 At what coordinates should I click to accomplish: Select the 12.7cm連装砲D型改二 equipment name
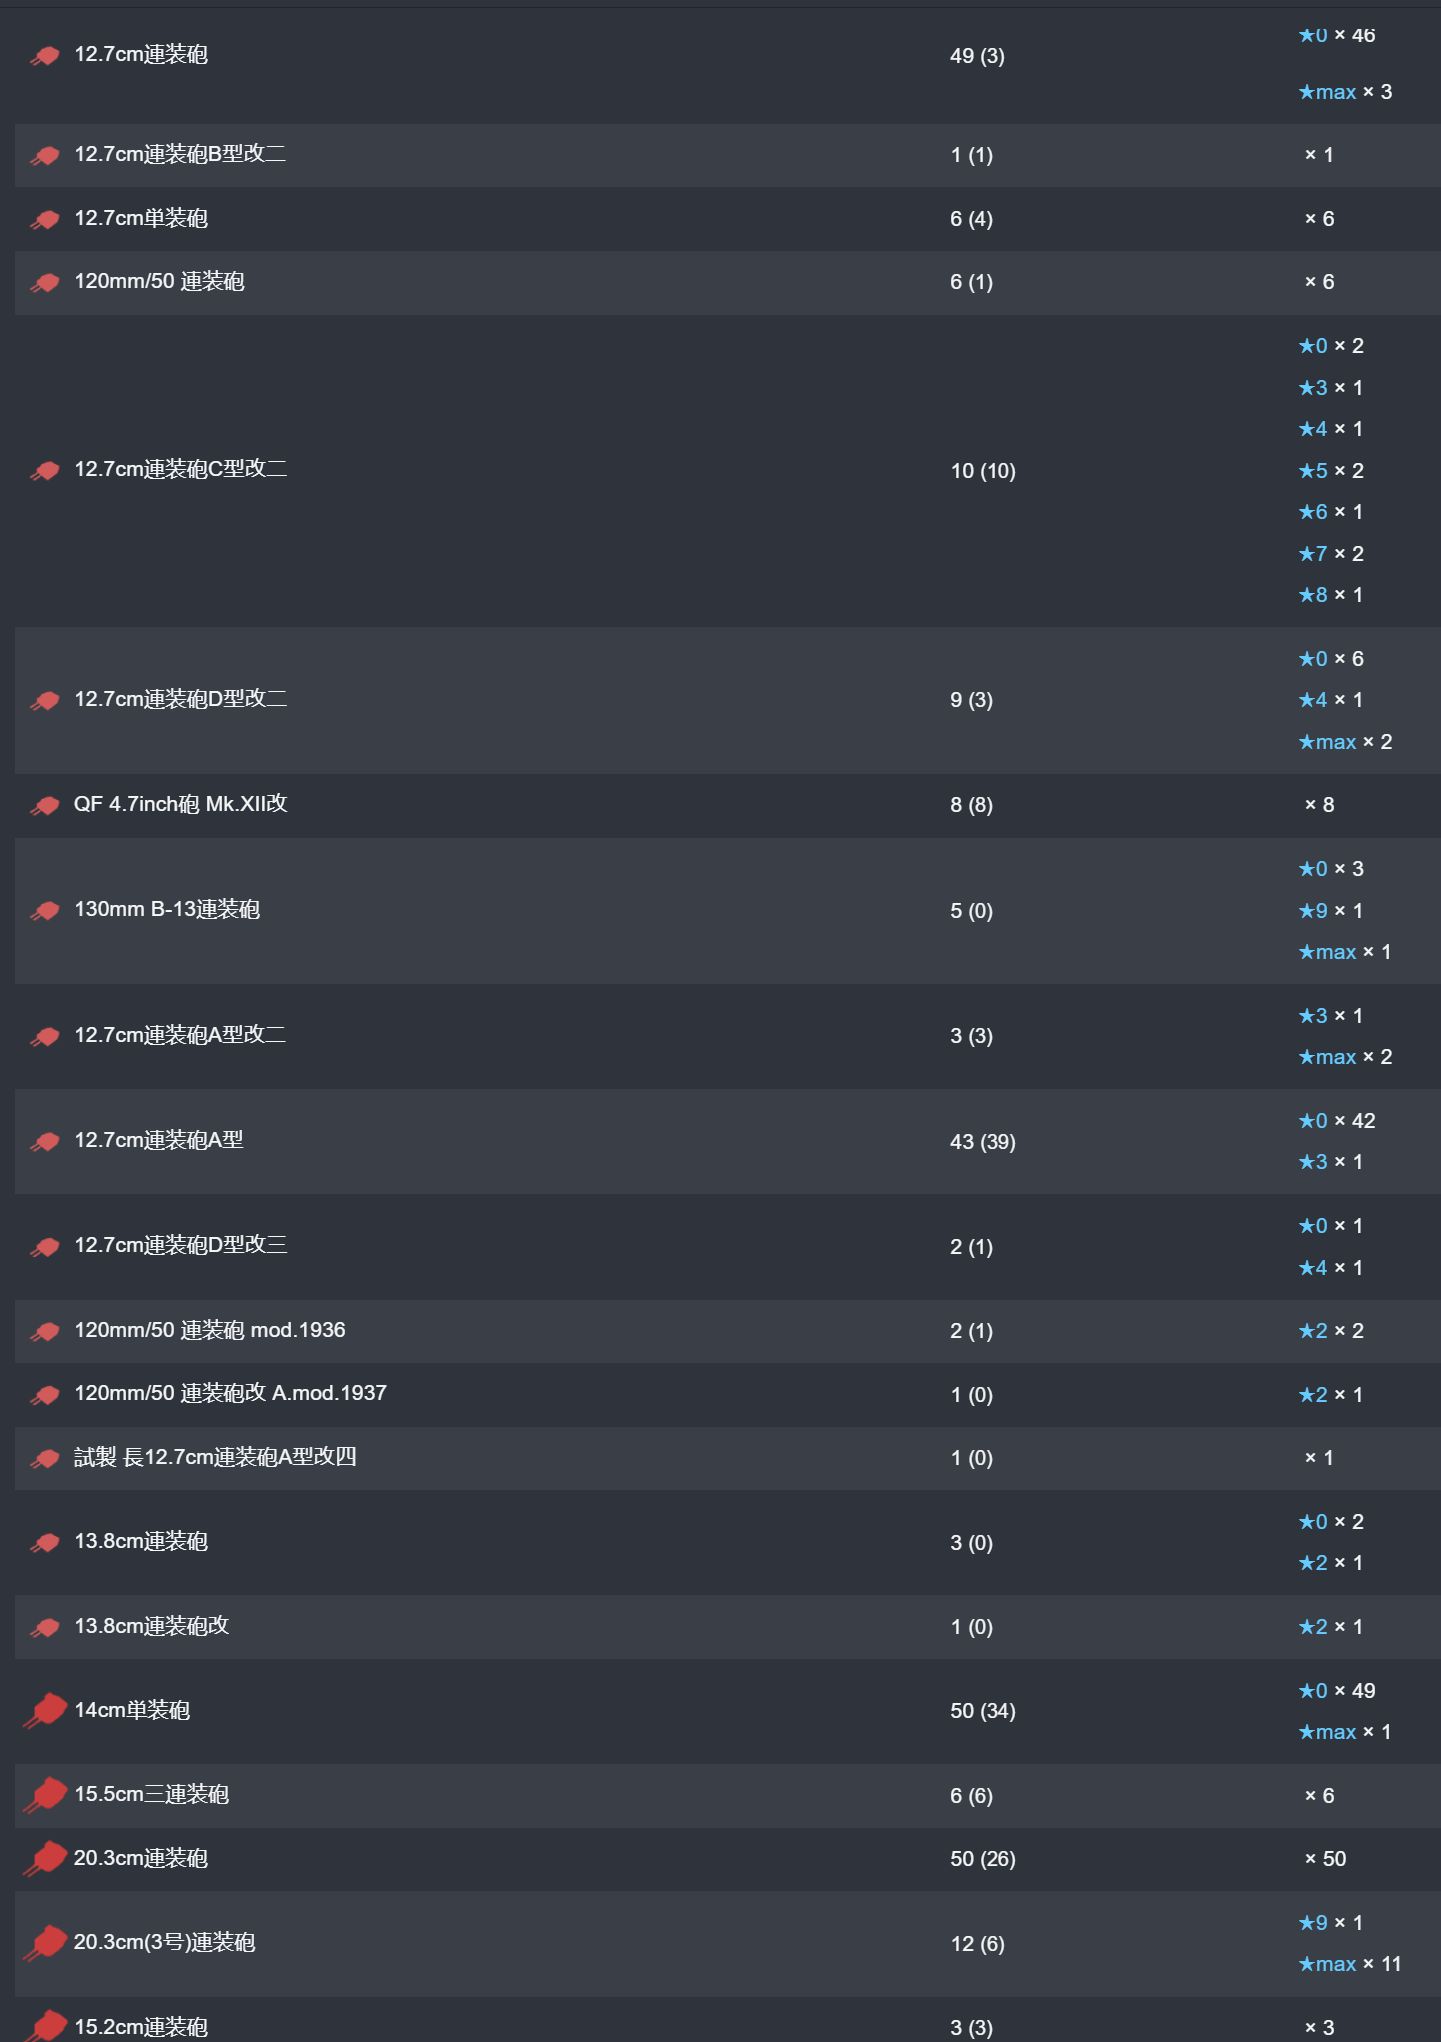coord(180,700)
